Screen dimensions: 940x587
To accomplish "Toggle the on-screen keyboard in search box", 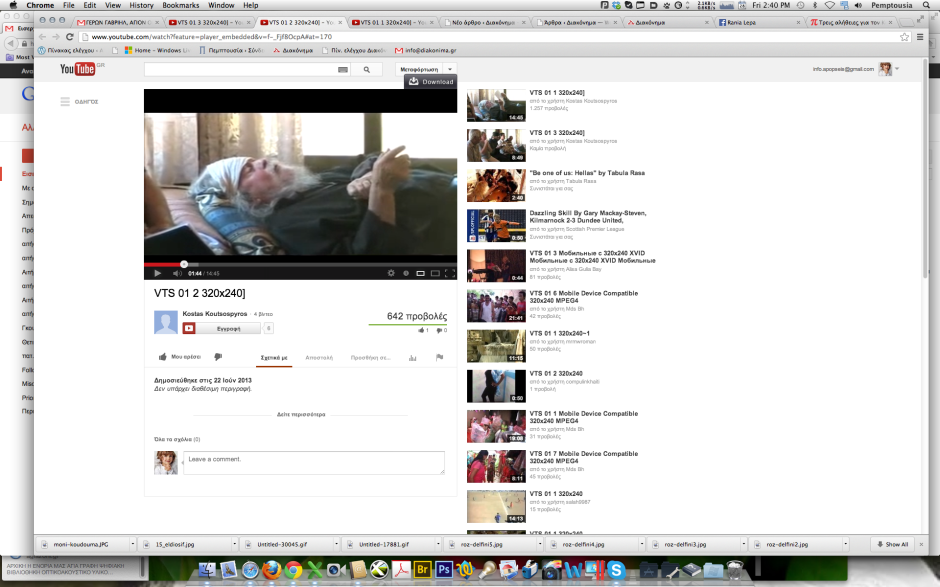I will 343,70.
